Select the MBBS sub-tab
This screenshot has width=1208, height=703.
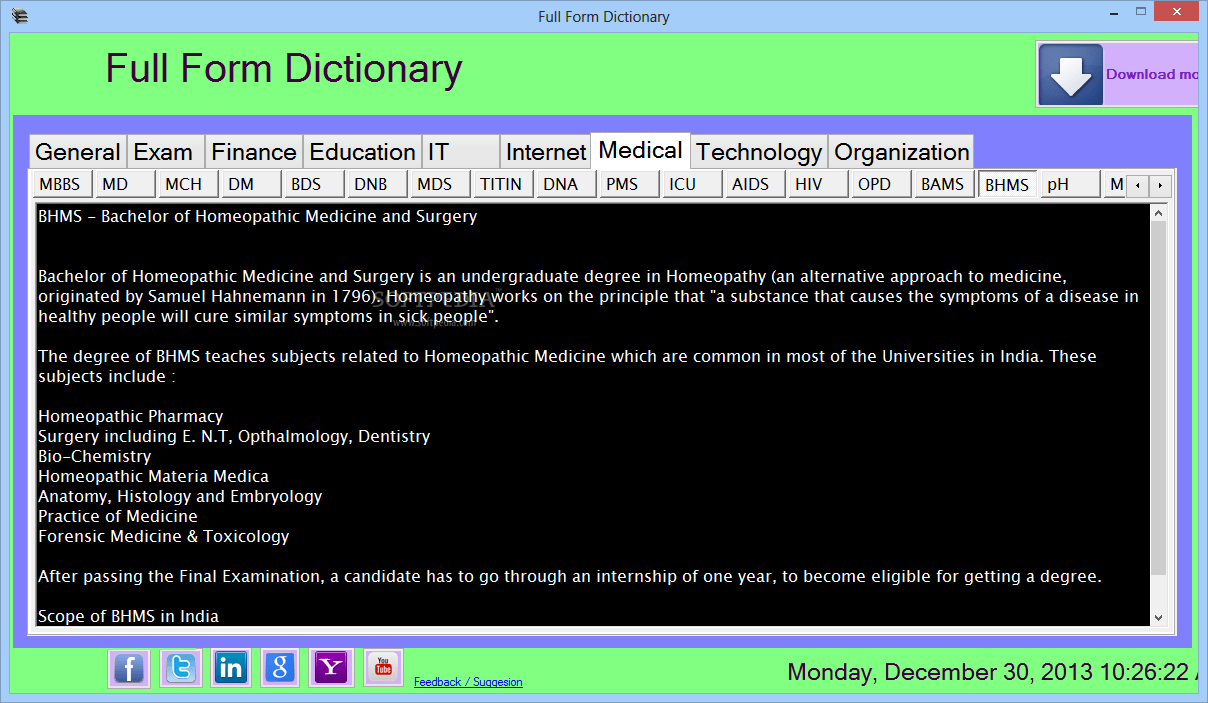pos(59,184)
